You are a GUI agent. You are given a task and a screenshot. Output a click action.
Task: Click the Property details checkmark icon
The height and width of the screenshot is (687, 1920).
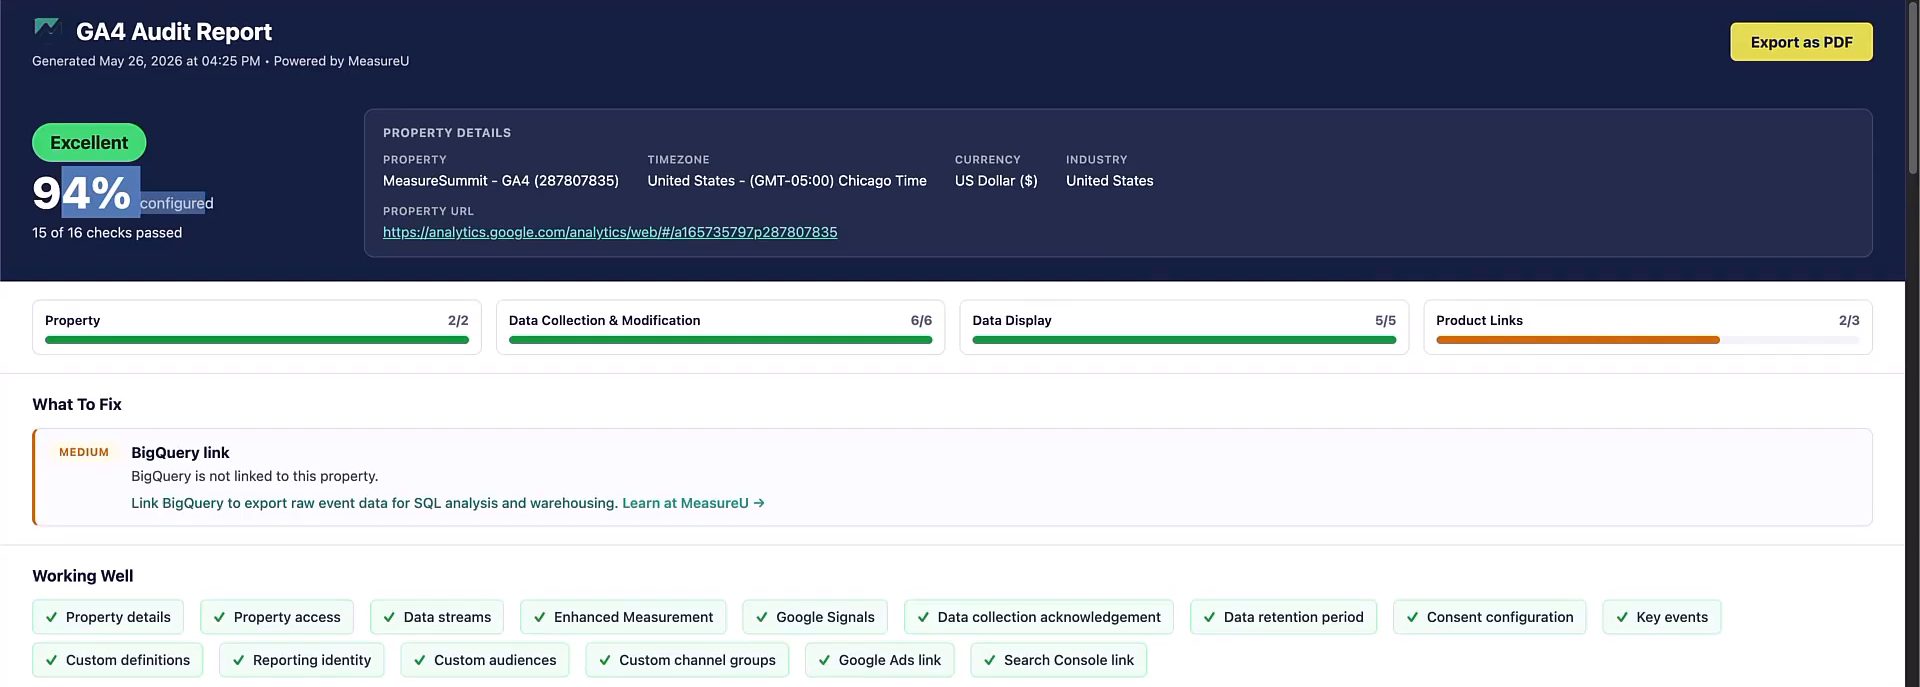[x=51, y=617]
